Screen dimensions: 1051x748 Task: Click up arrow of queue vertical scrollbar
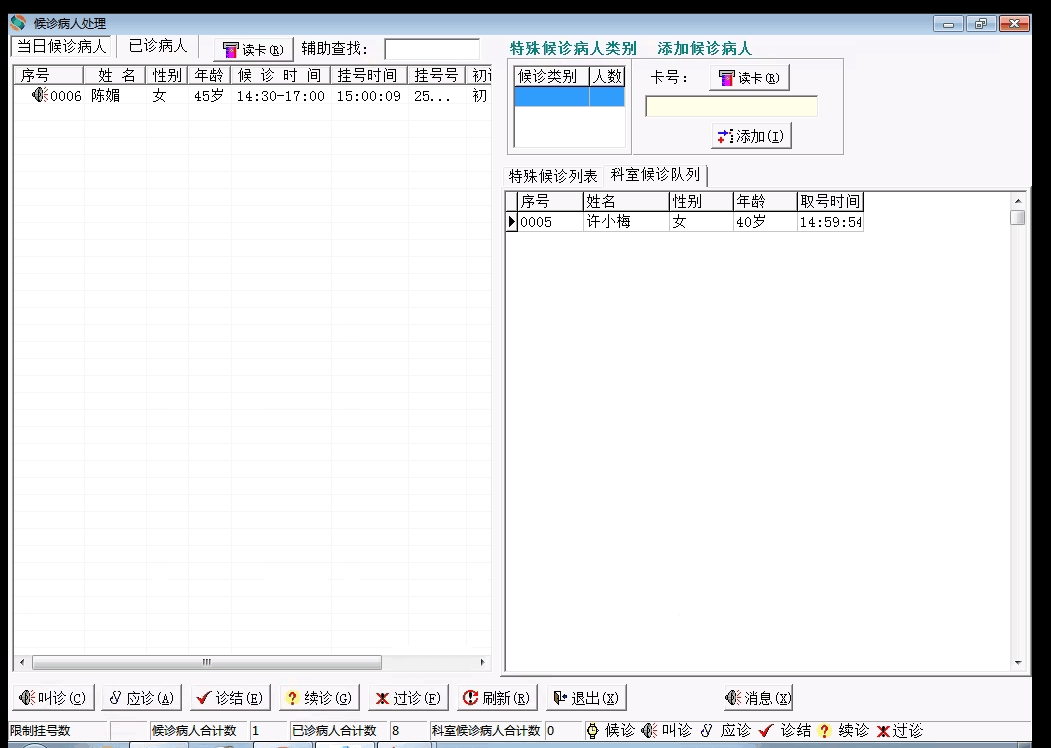[1018, 200]
